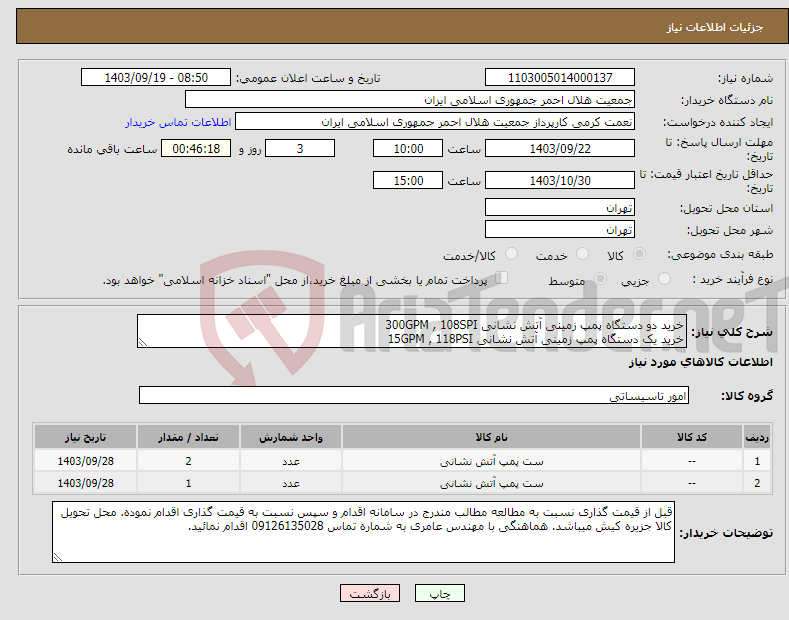Click the کد کالا column header
The height and width of the screenshot is (620, 789).
click(691, 437)
